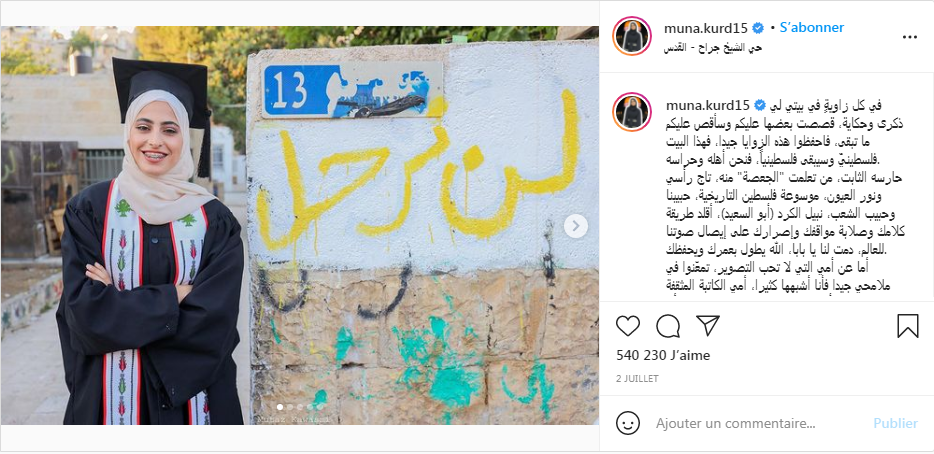934x454 pixels.
Task: Open the avatar beside the caption text
Action: [631, 112]
